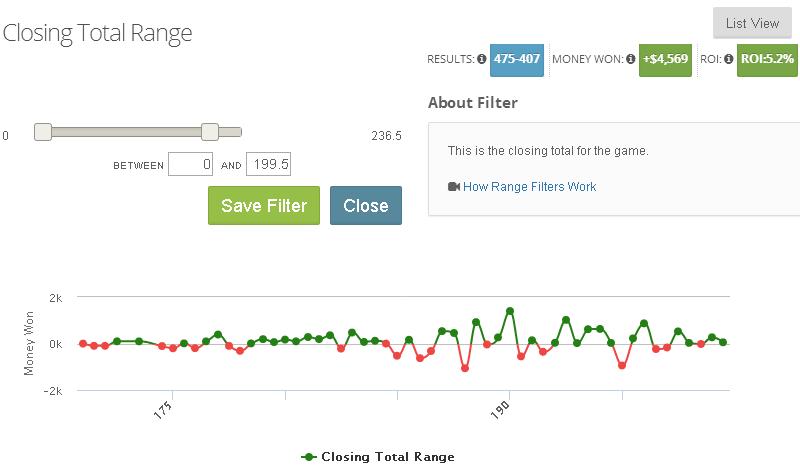800x474 pixels.
Task: Click the last green data point on chart
Action: [723, 342]
